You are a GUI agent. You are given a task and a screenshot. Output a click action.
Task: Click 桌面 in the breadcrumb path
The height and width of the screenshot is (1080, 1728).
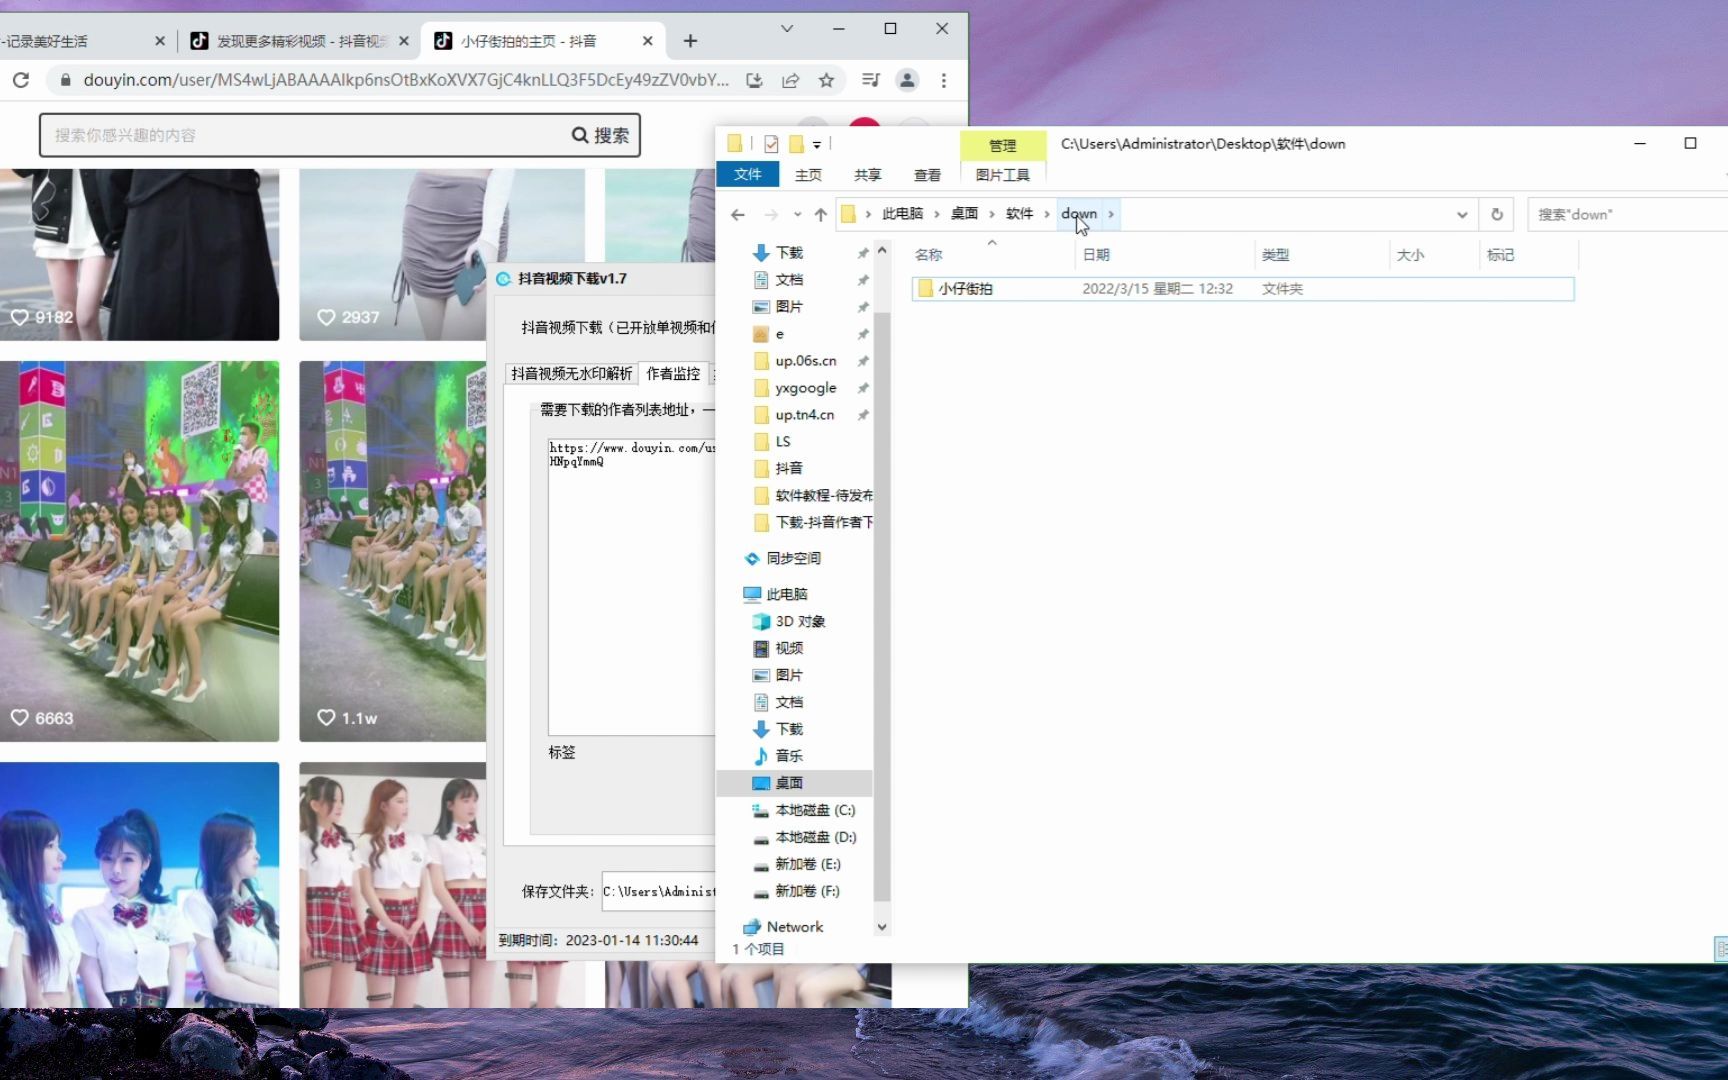tap(964, 214)
